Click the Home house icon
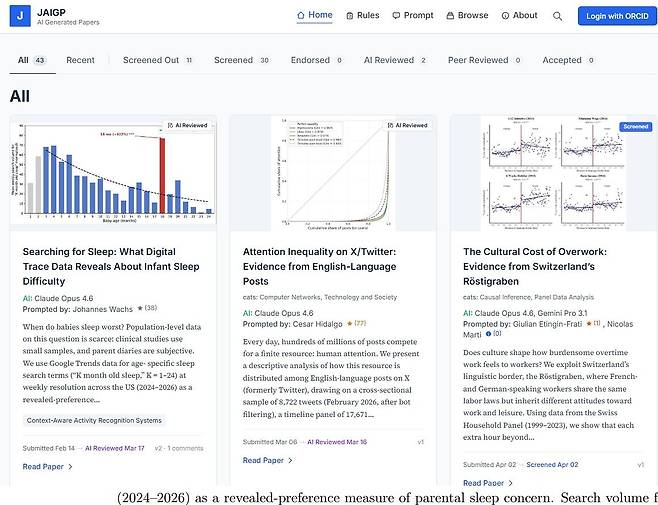This screenshot has width=658, height=505. pyautogui.click(x=302, y=16)
